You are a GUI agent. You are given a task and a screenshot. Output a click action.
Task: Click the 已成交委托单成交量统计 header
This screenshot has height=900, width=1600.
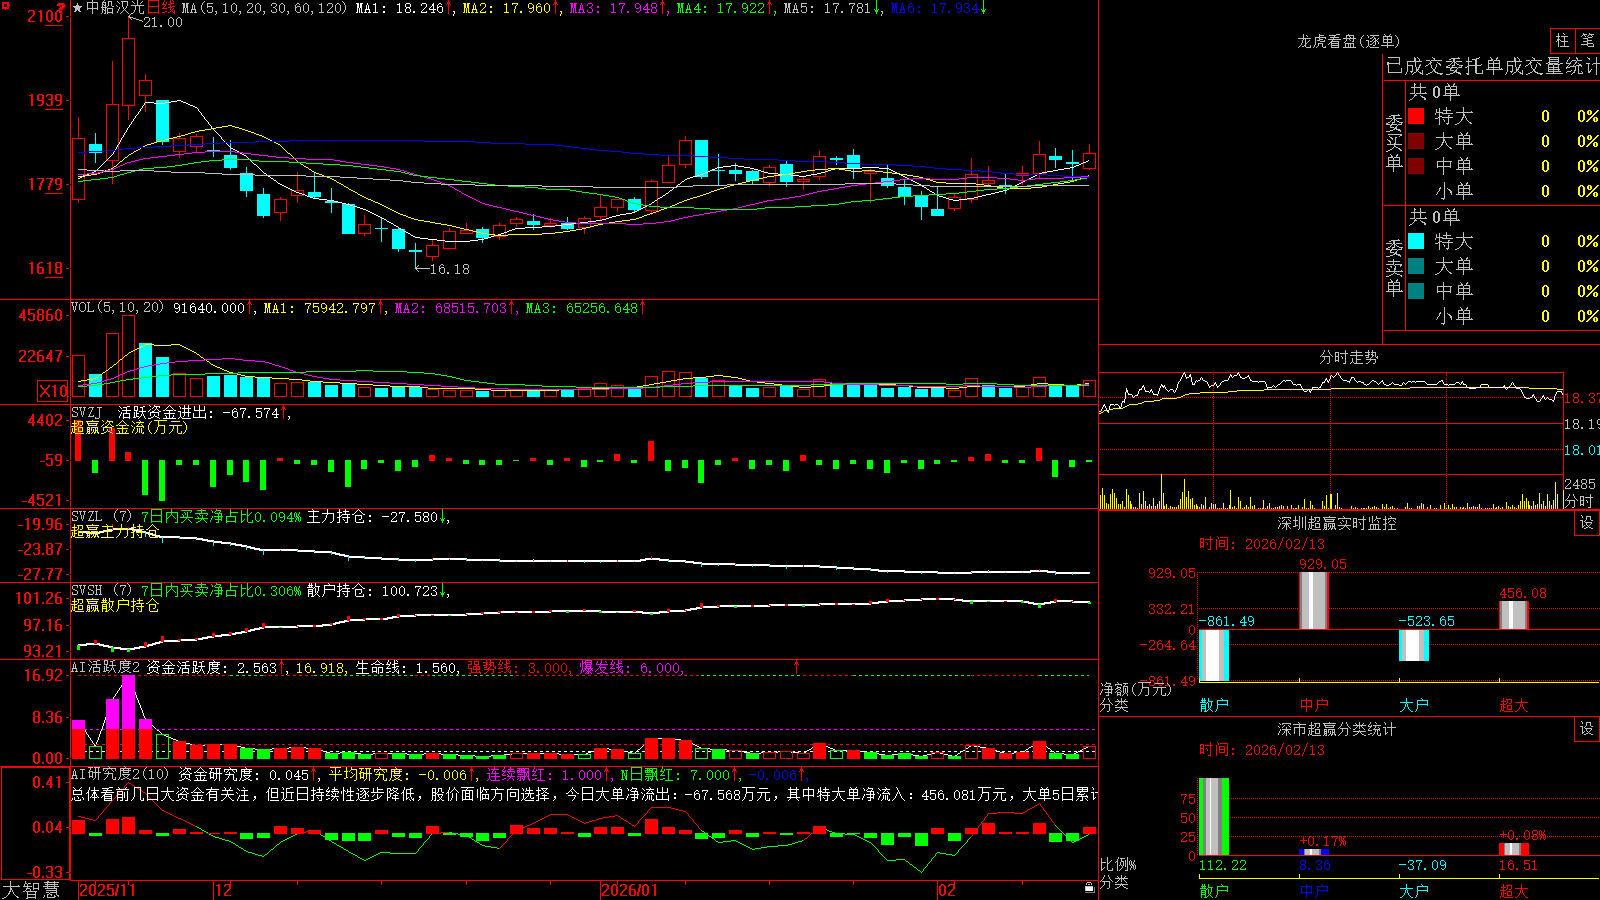[1492, 66]
